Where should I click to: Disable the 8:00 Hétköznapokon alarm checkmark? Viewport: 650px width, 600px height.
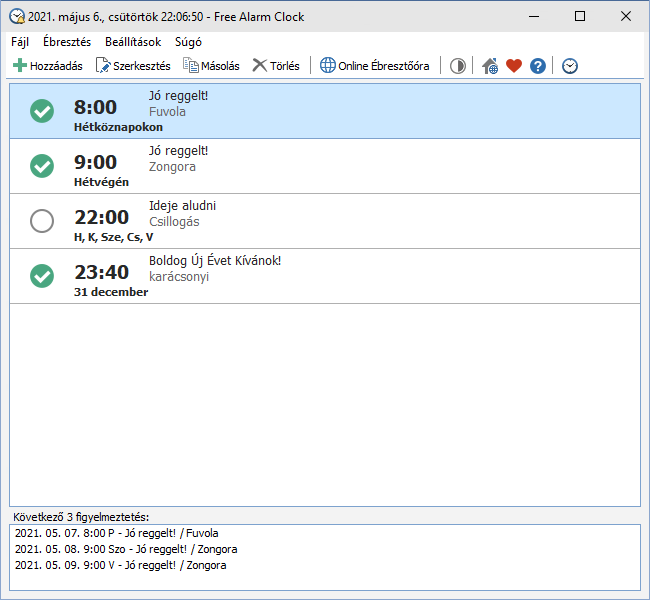point(42,111)
